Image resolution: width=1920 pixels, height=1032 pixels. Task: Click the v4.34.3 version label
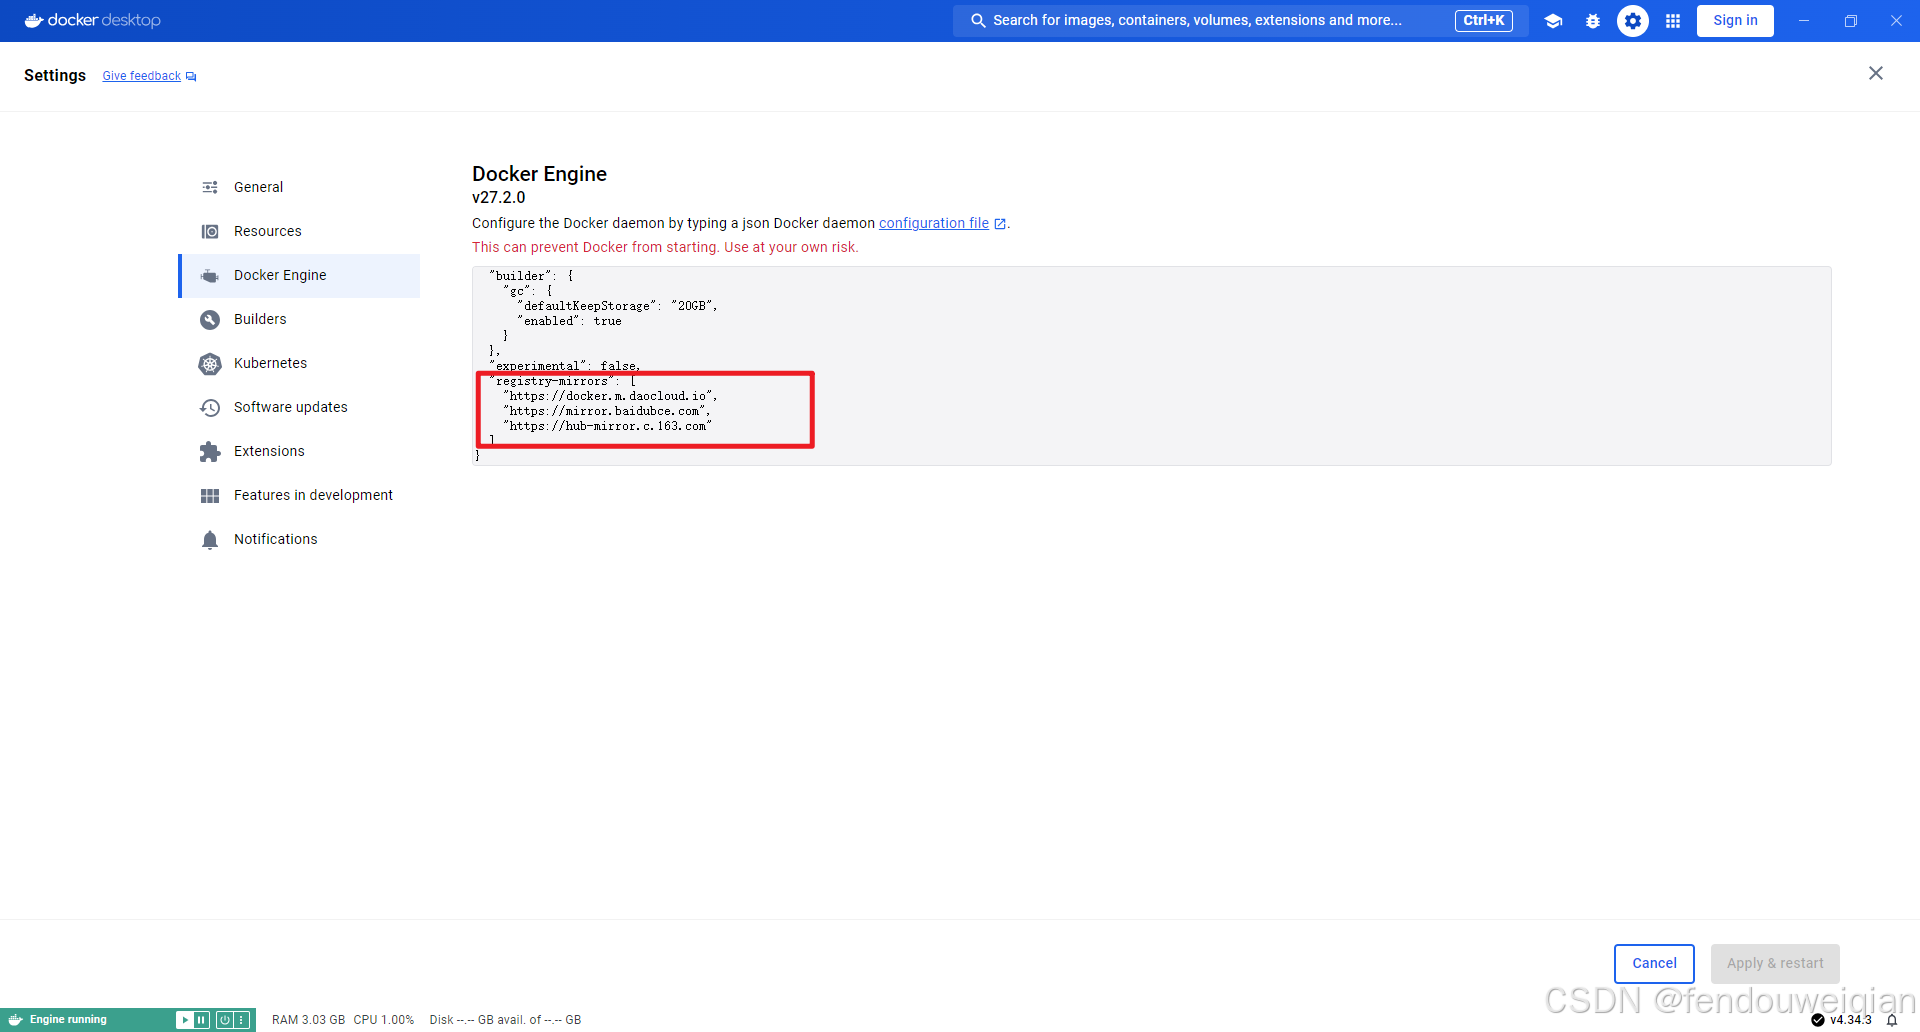tap(1851, 1020)
